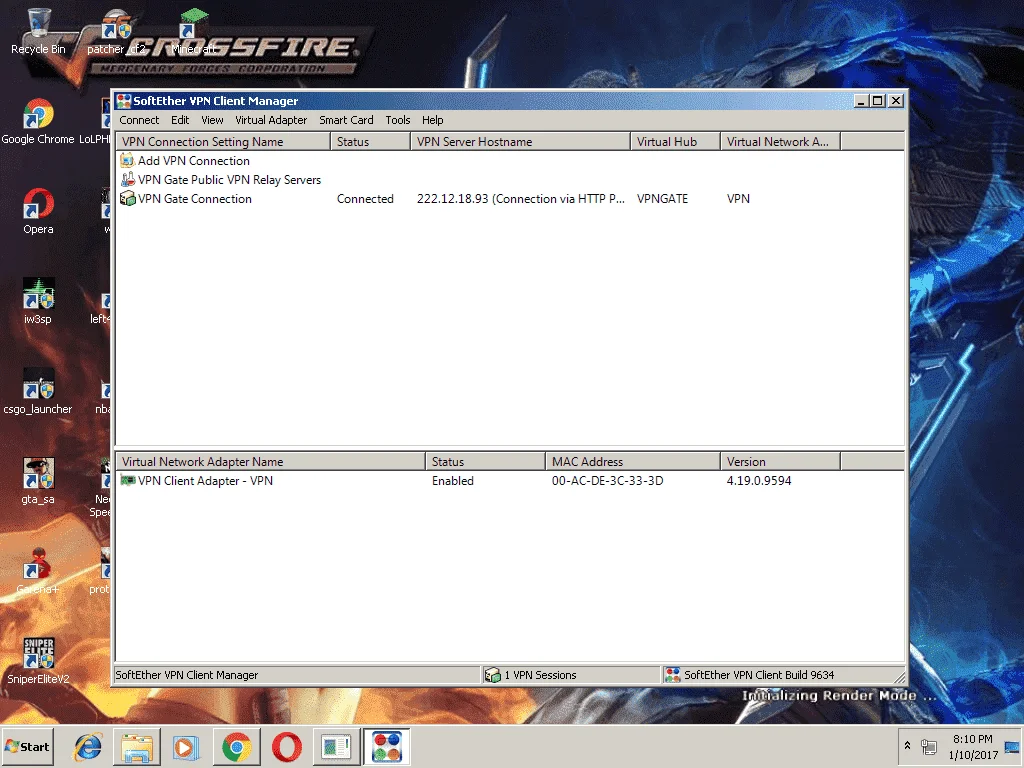Screen dimensions: 1024x768
Task: Click the VPN Client Adapter network card icon
Action: [127, 481]
